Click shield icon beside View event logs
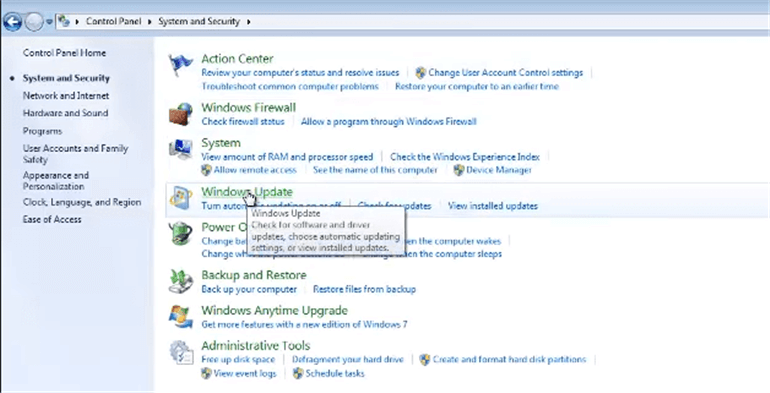Screen dimensions: 770x393 [207, 373]
